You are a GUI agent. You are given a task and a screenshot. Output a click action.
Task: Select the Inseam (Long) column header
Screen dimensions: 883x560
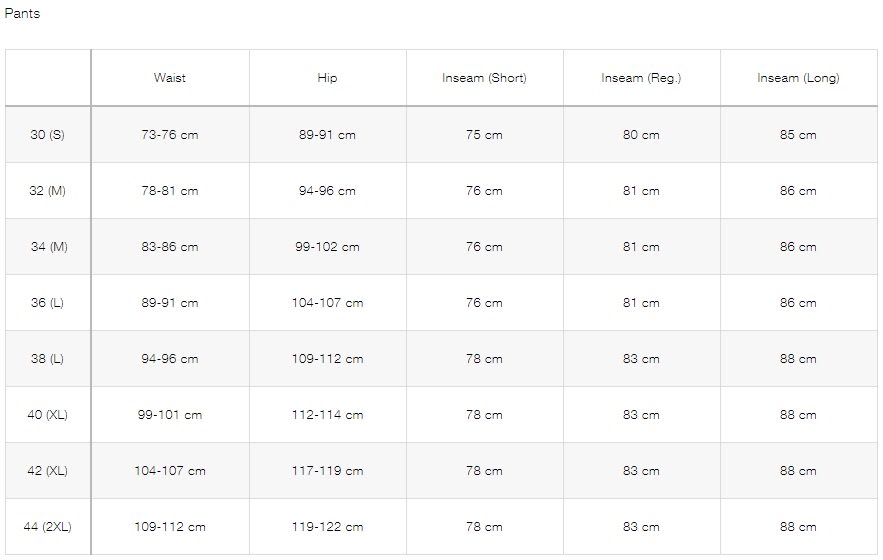tap(798, 78)
